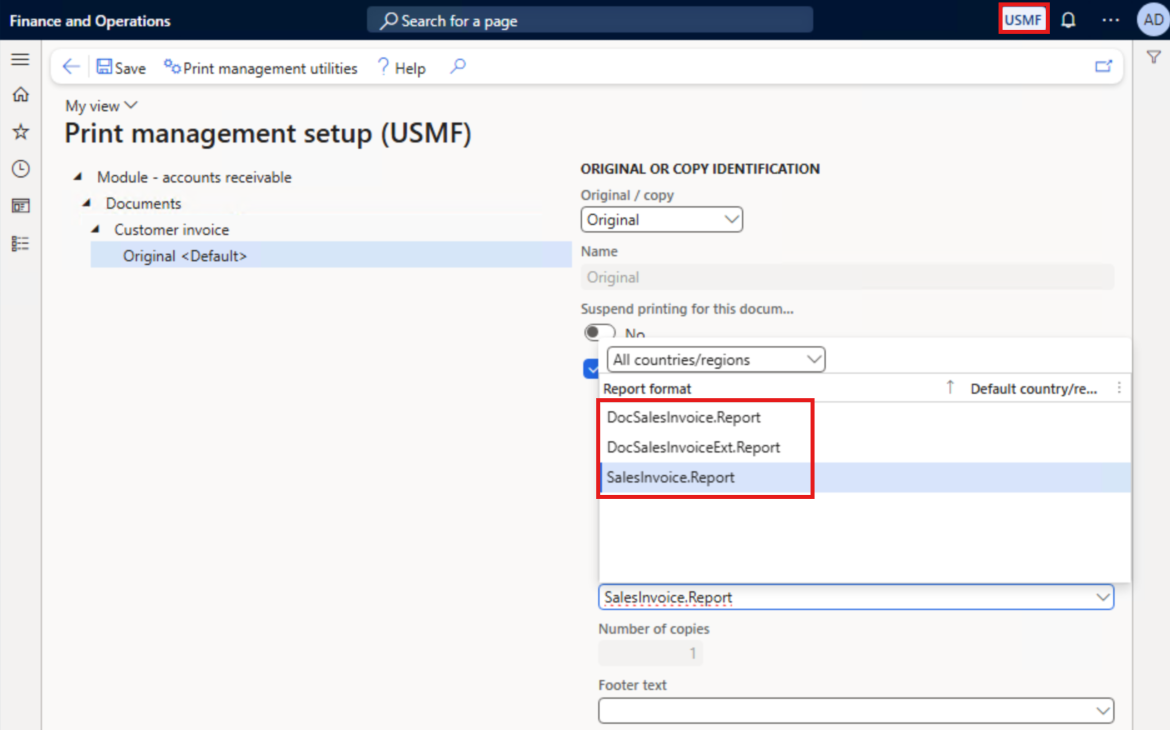The width and height of the screenshot is (1170, 730).
Task: Click the Save button
Action: 120,68
